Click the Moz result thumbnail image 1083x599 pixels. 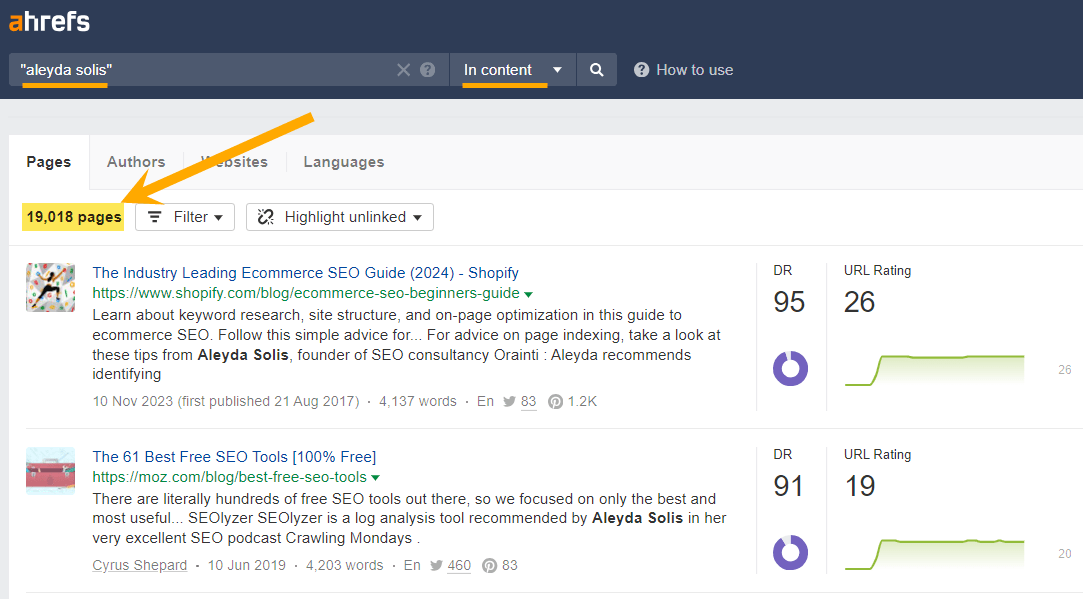[x=50, y=470]
